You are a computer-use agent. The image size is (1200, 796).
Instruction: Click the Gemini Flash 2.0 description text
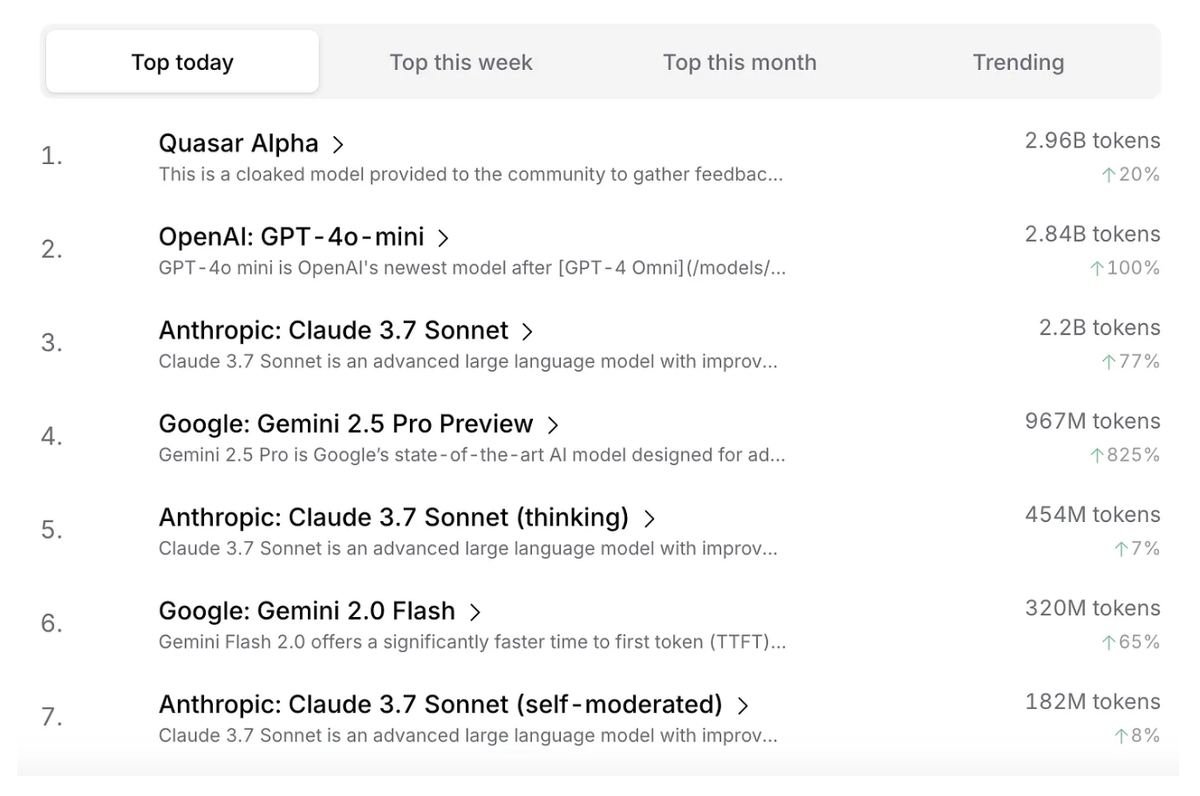tap(472, 642)
